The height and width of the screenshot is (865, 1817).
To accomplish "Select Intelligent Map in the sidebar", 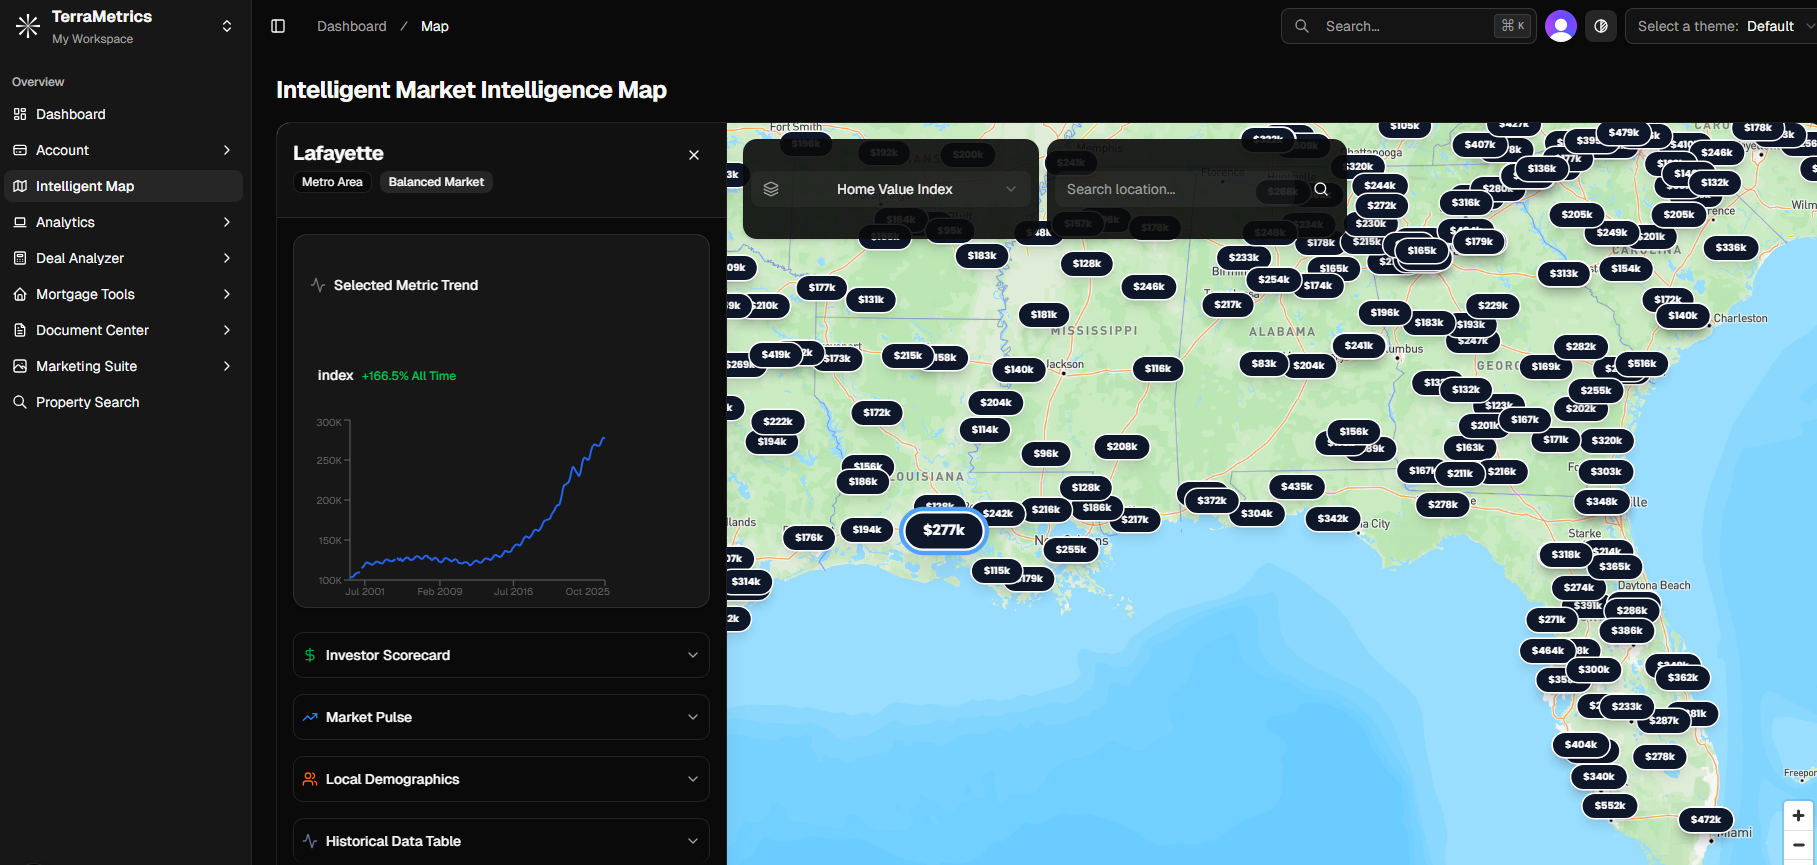I will click(124, 186).
